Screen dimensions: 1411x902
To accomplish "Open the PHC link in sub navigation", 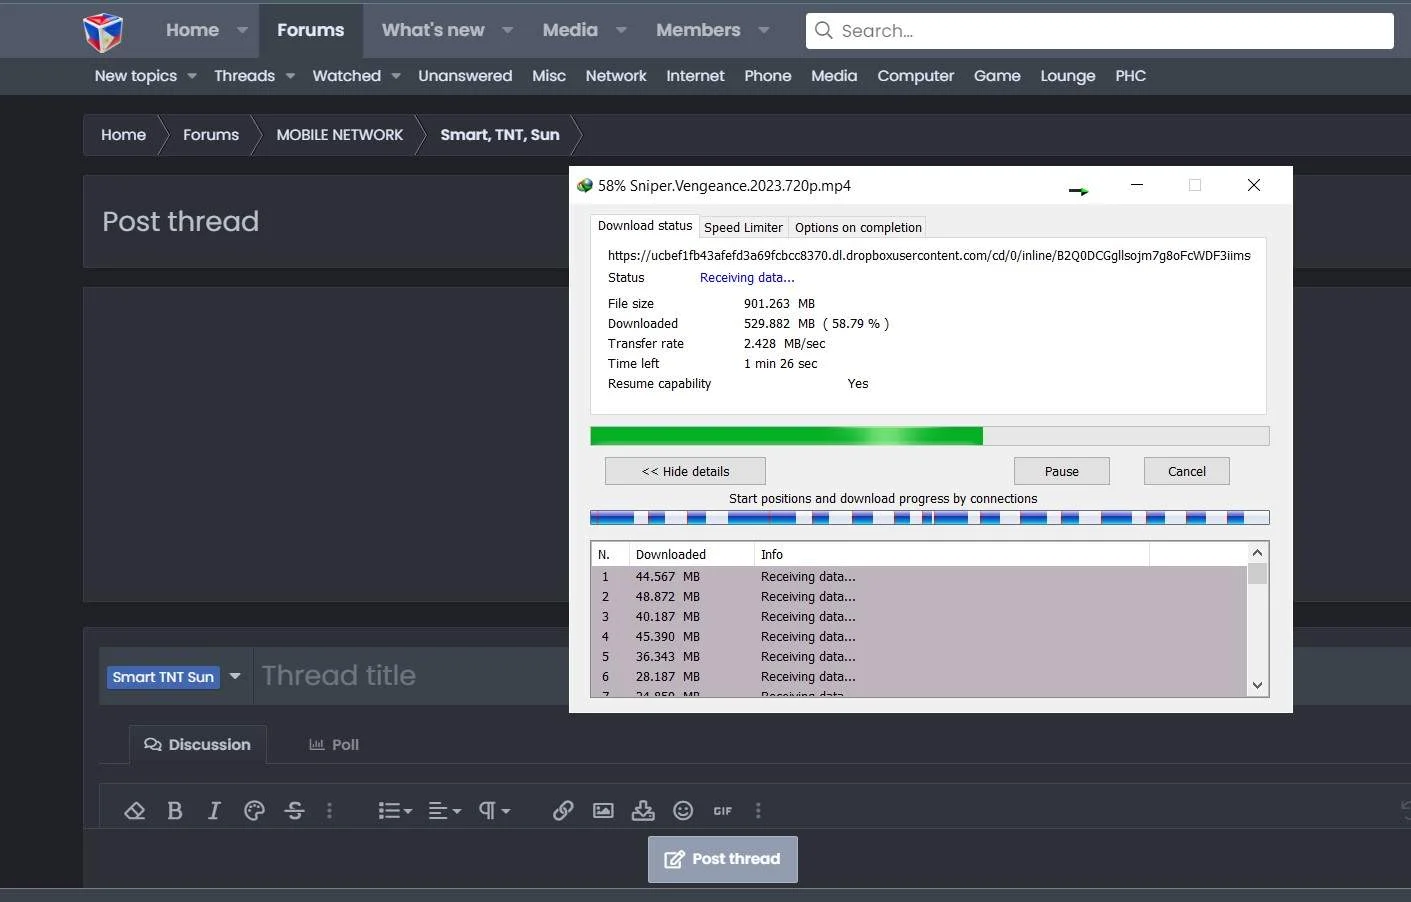I will [x=1131, y=76].
